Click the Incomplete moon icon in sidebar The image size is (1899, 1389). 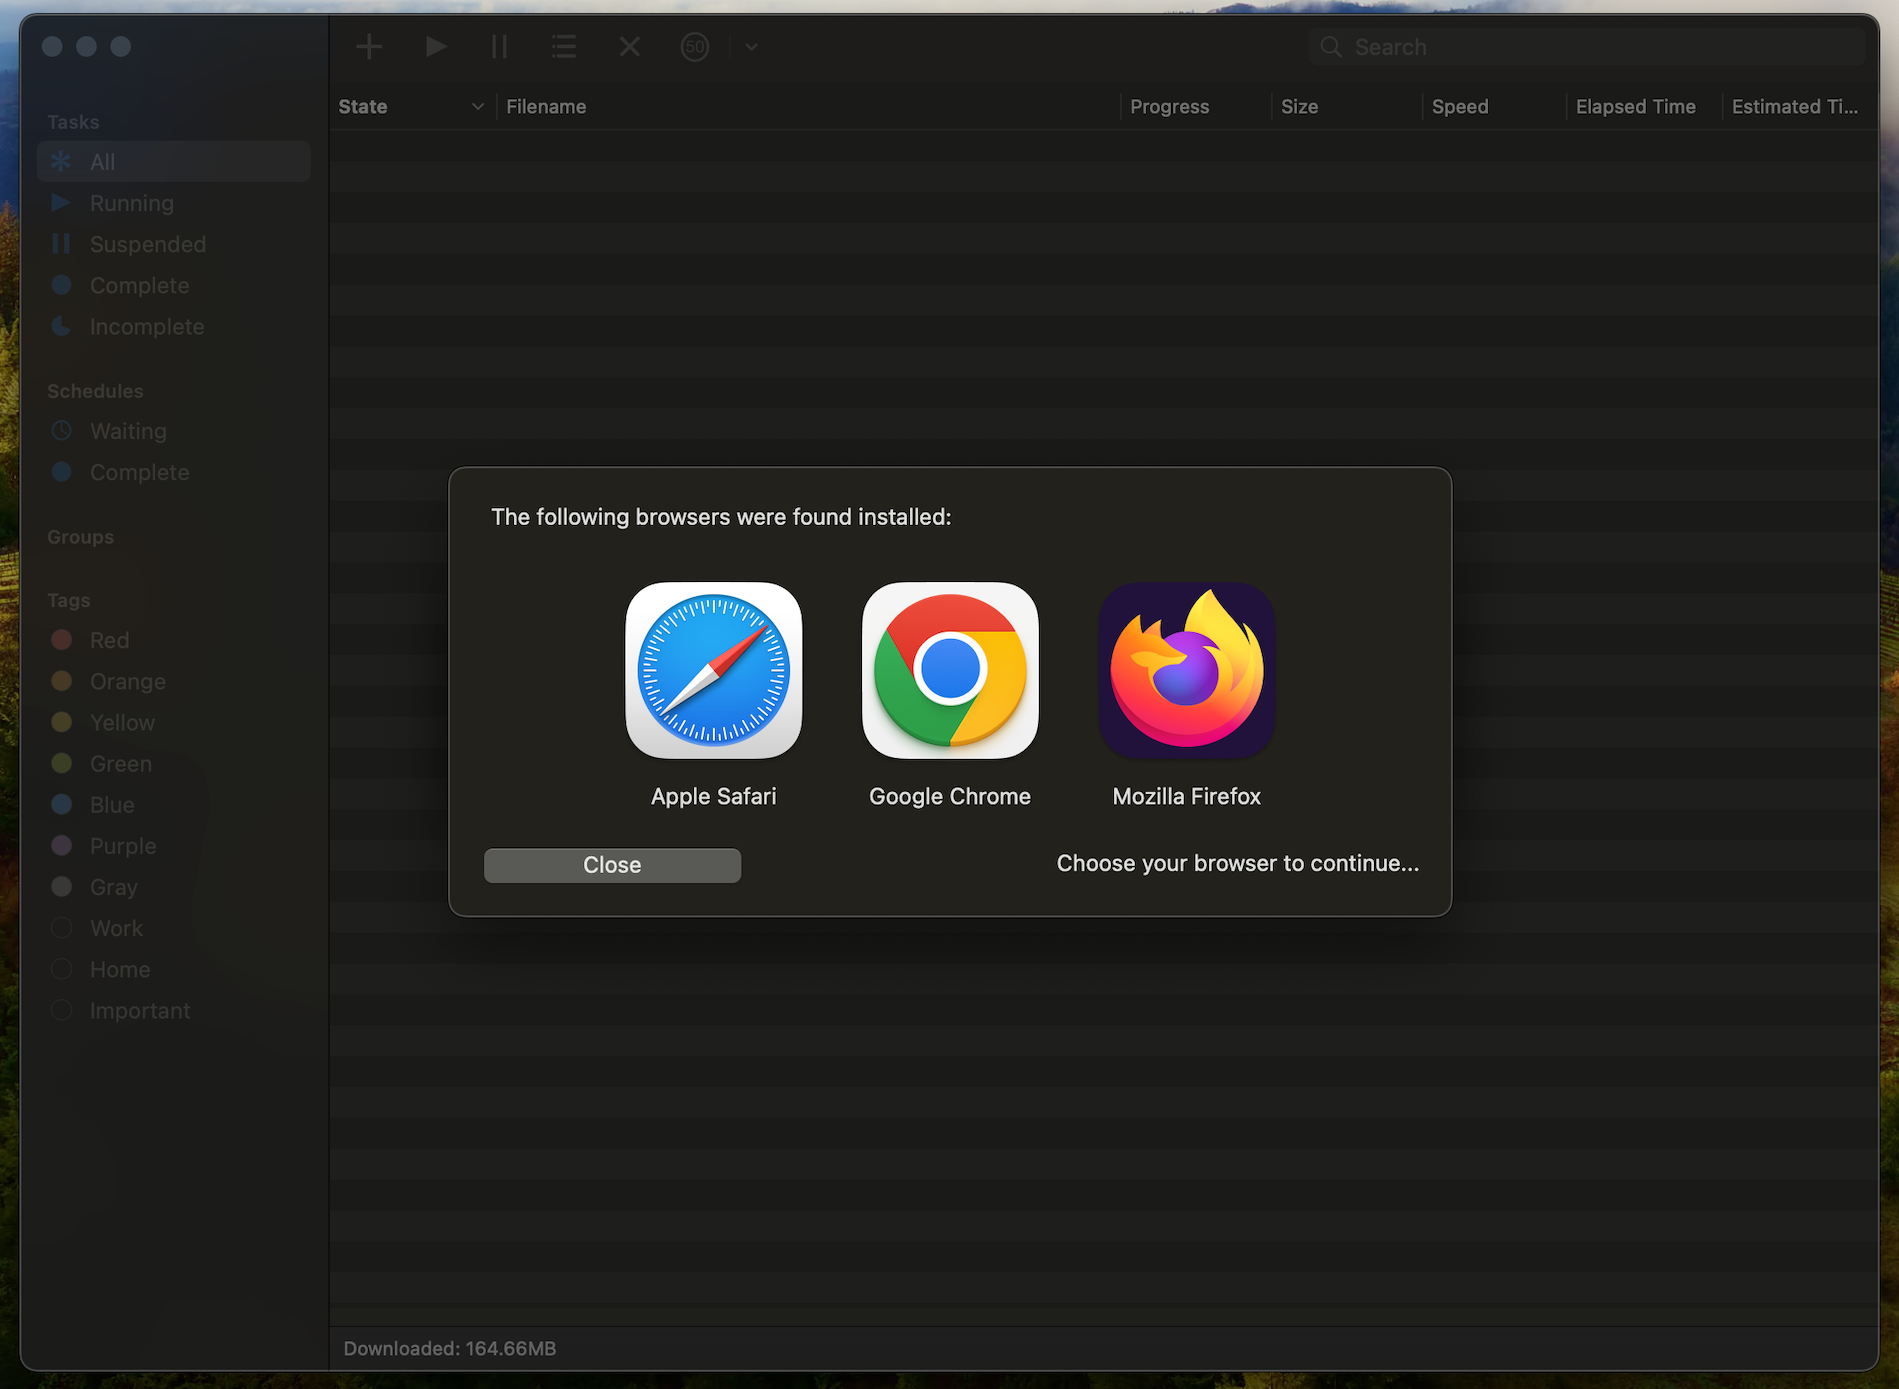pos(61,326)
